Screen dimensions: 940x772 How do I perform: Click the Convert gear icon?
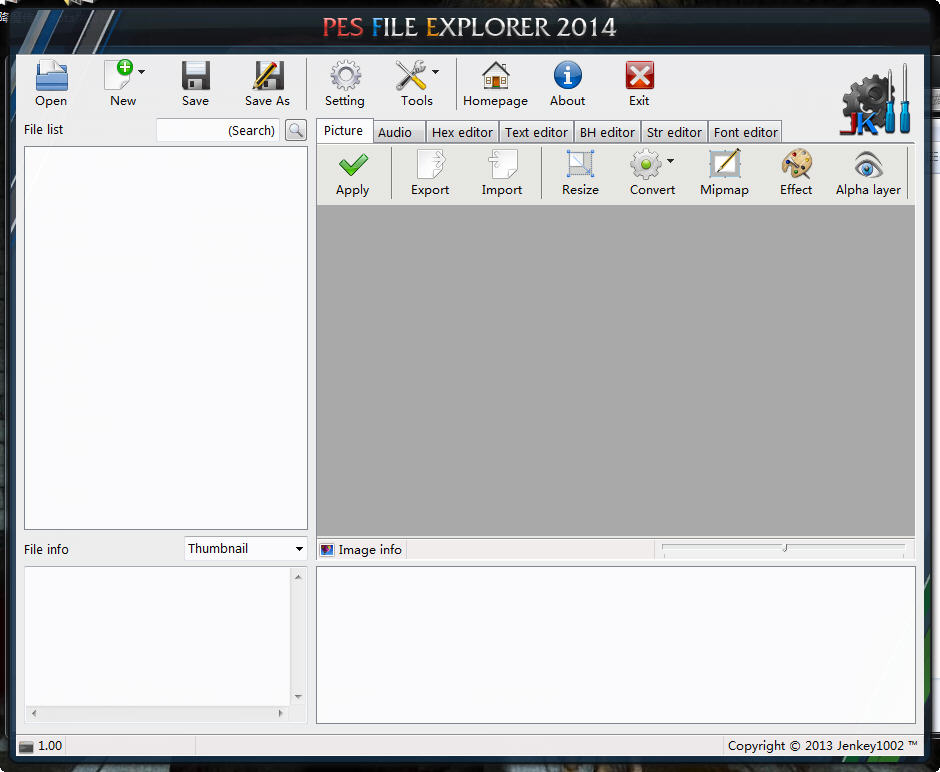click(x=646, y=164)
